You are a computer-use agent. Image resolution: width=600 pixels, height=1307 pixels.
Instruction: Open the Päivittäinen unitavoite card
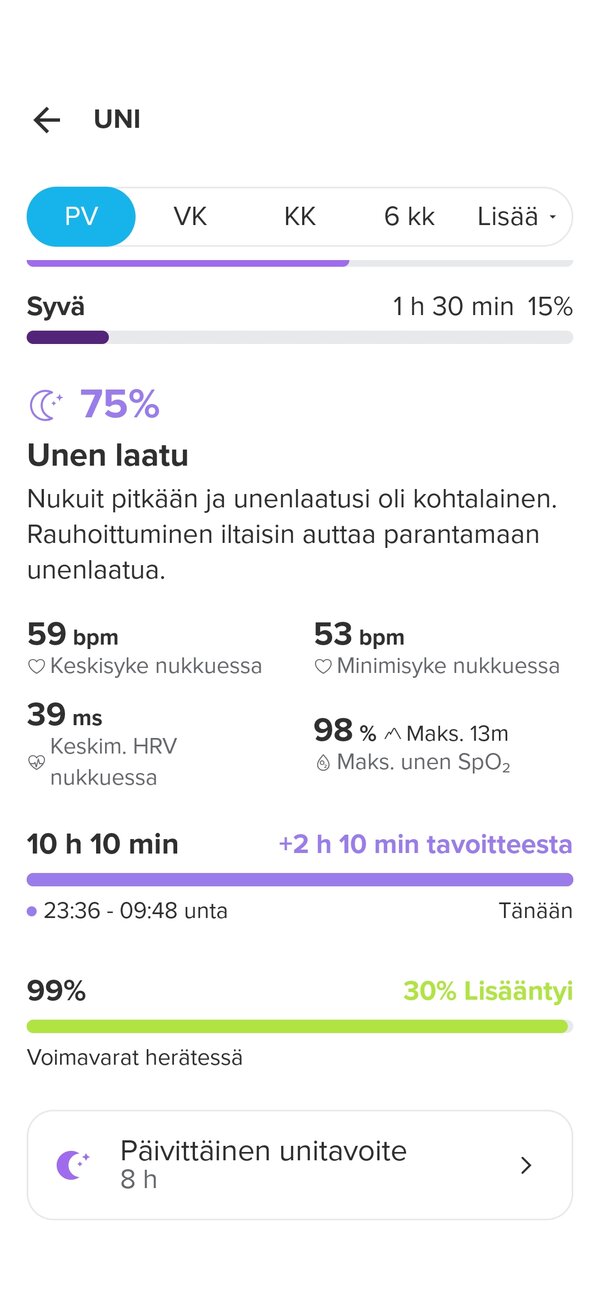(300, 1165)
